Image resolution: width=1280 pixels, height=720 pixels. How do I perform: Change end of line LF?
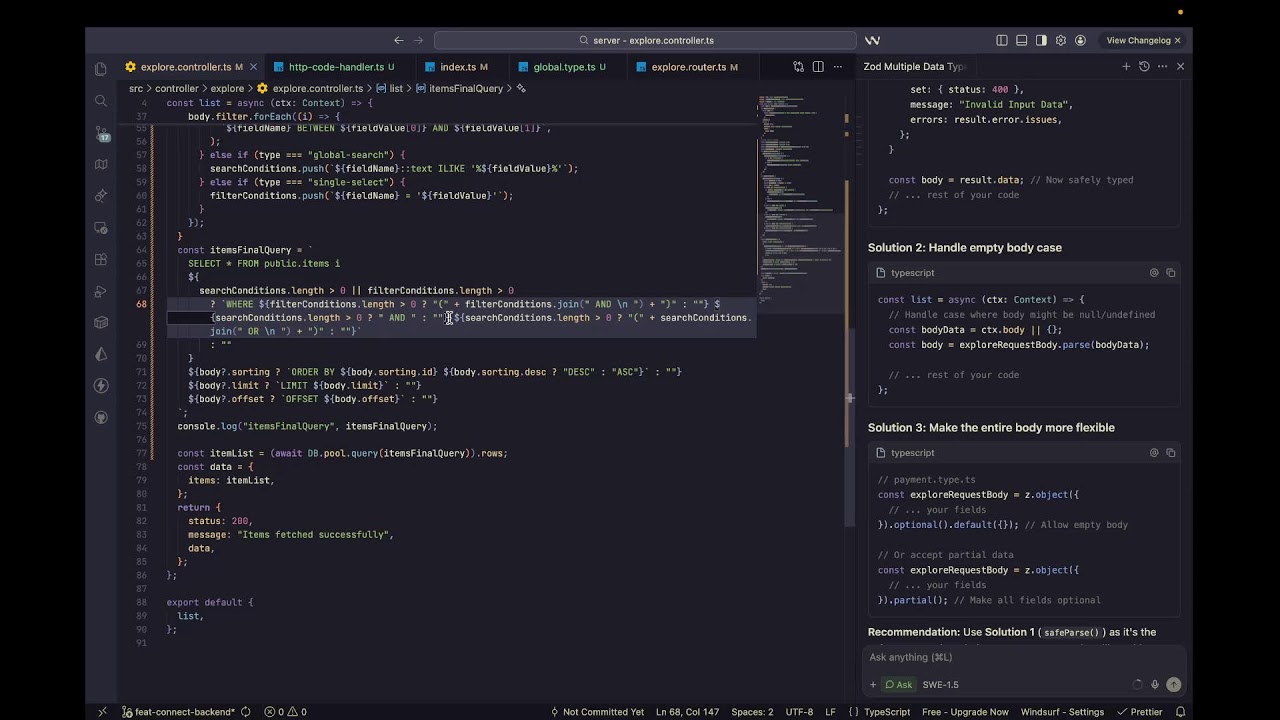tap(830, 712)
